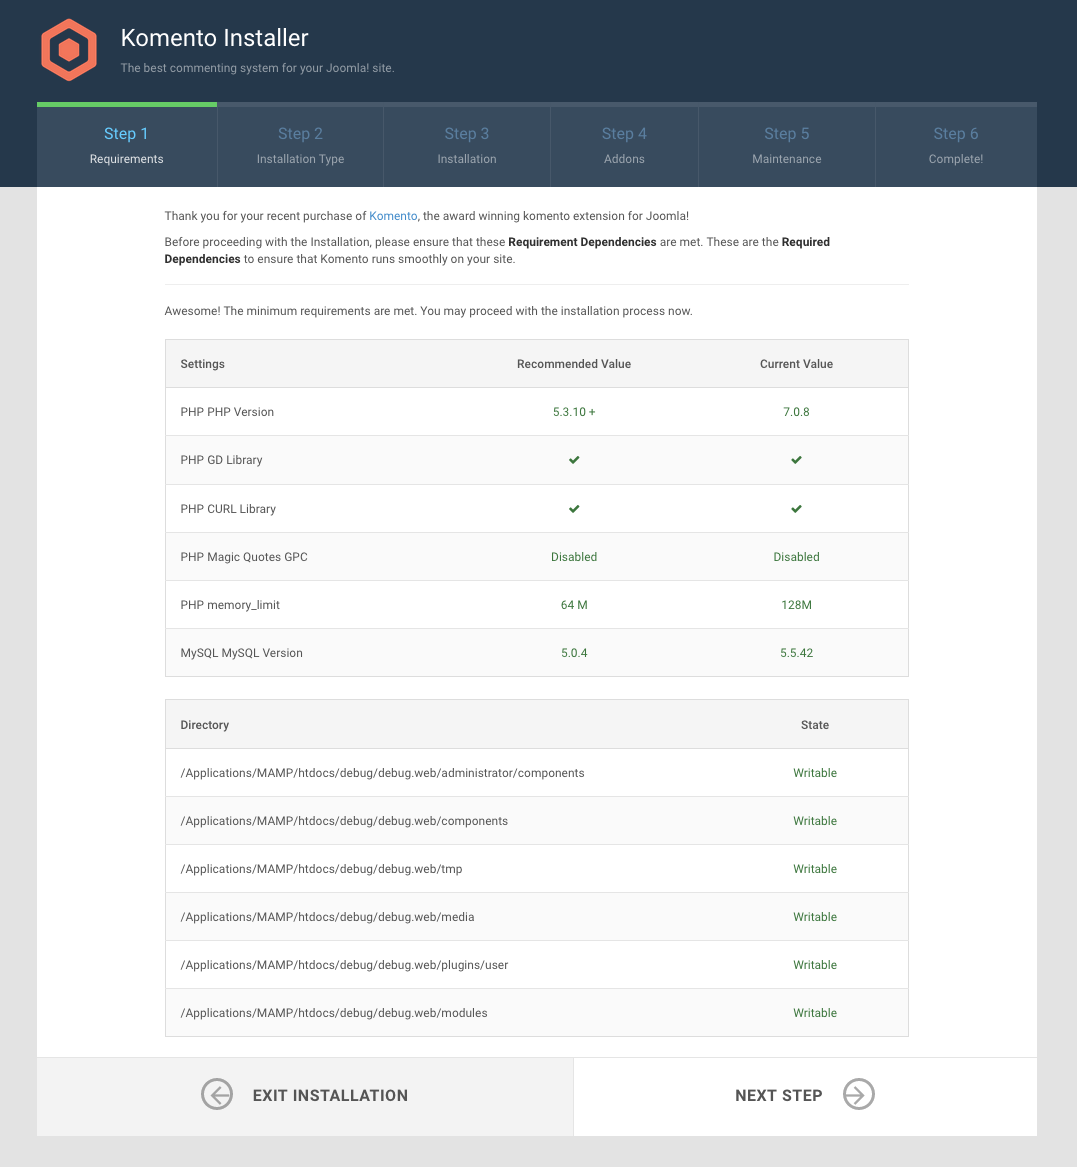Click the debug.web/modules directory path
The width and height of the screenshot is (1077, 1167).
(334, 1013)
